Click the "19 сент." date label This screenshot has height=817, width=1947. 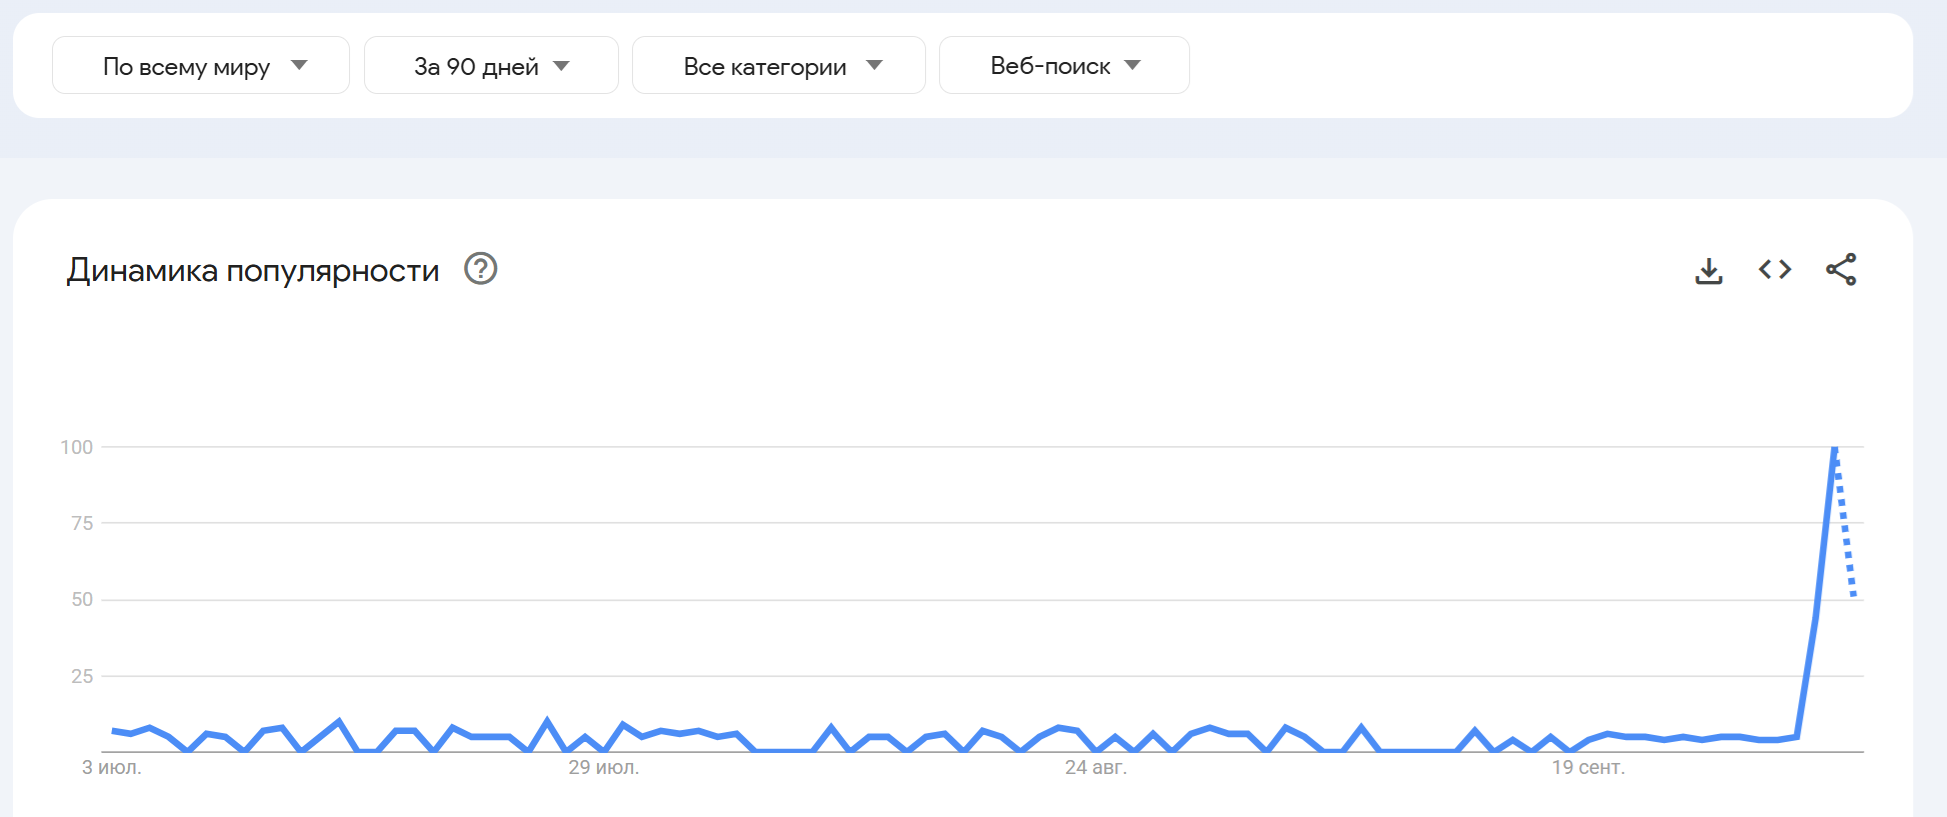(1588, 768)
